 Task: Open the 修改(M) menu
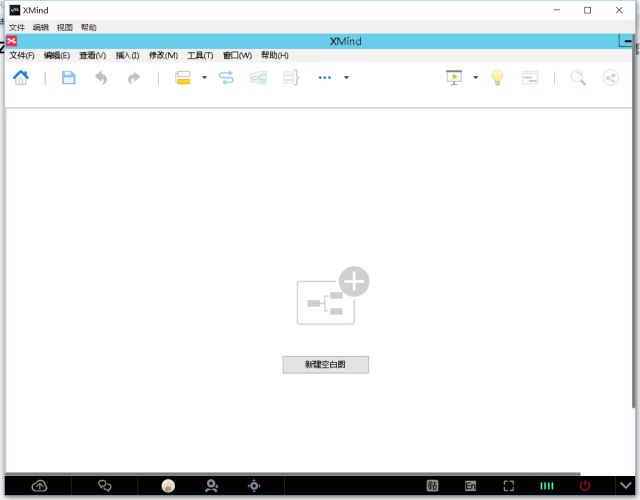pyautogui.click(x=163, y=55)
